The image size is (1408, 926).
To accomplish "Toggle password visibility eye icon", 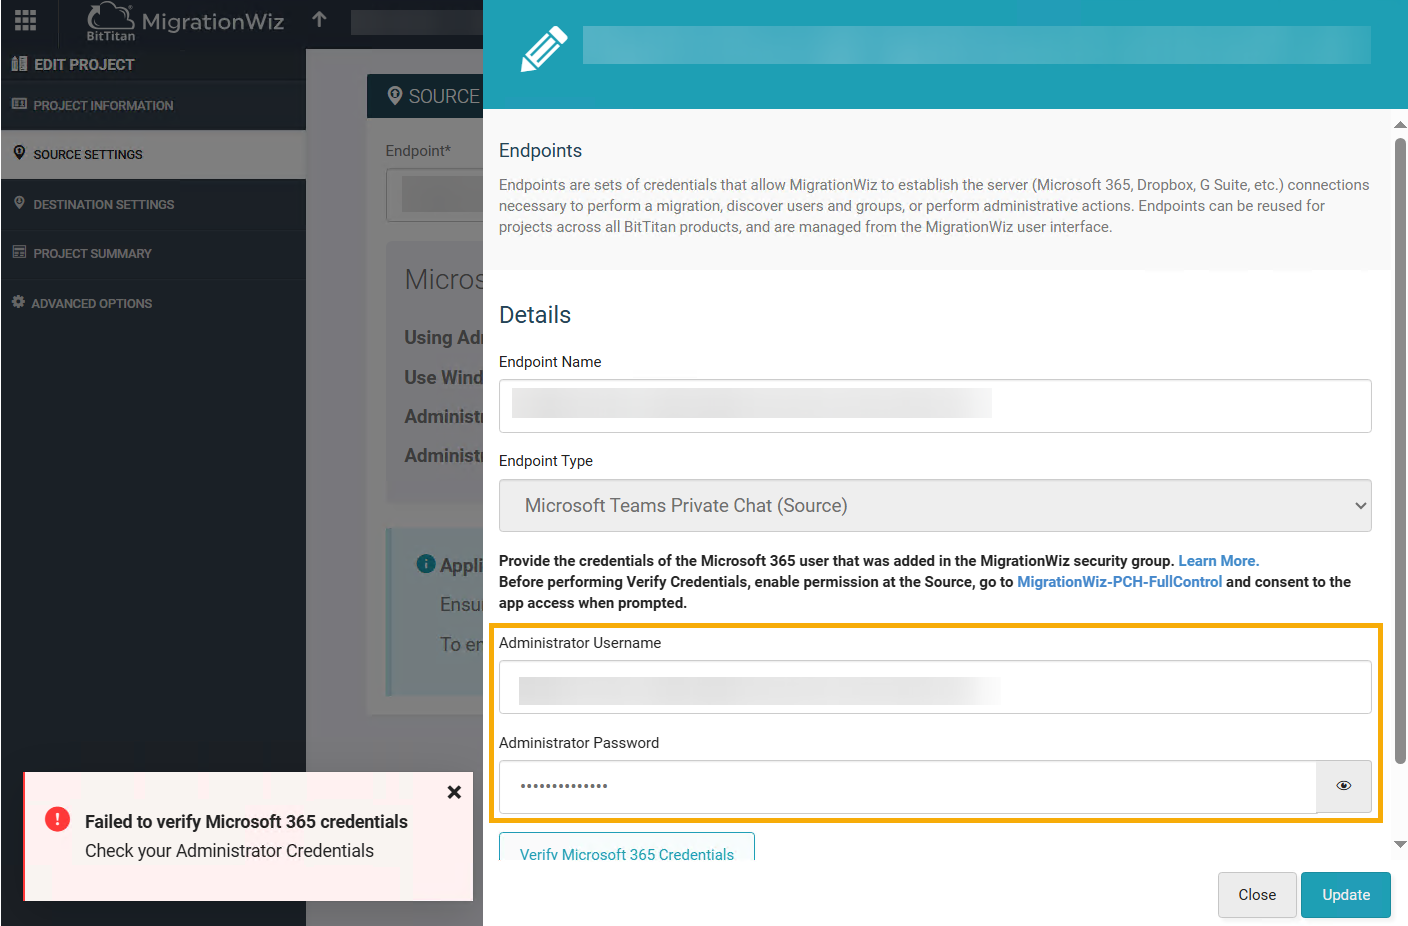I will (x=1344, y=786).
